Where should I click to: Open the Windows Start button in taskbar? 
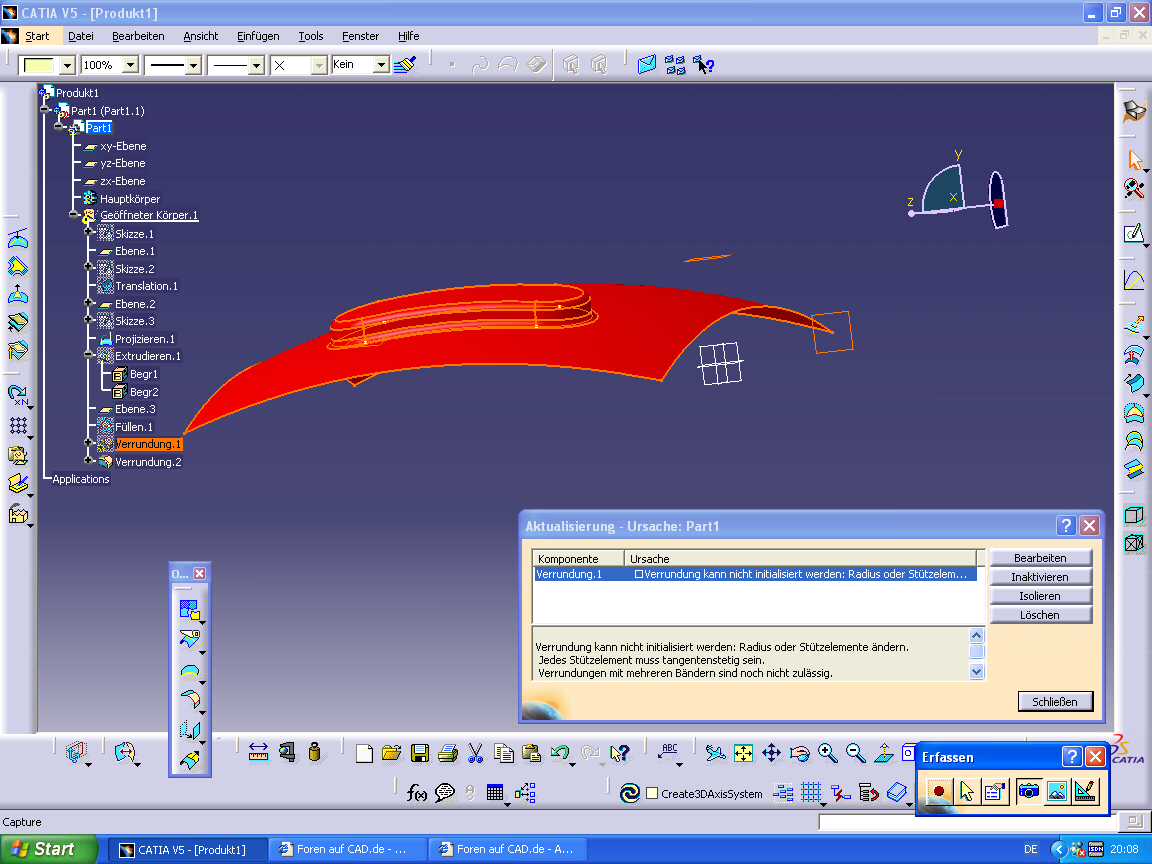coord(48,849)
